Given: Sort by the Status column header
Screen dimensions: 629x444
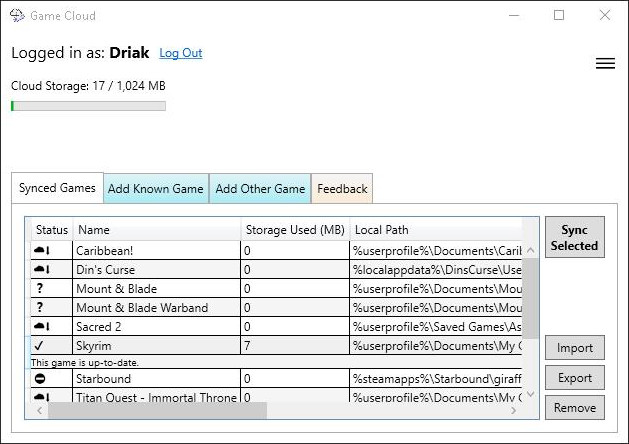Looking at the screenshot, I should pos(52,230).
